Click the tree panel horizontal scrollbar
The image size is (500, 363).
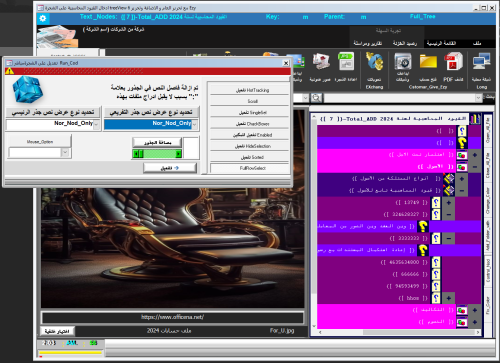398,332
